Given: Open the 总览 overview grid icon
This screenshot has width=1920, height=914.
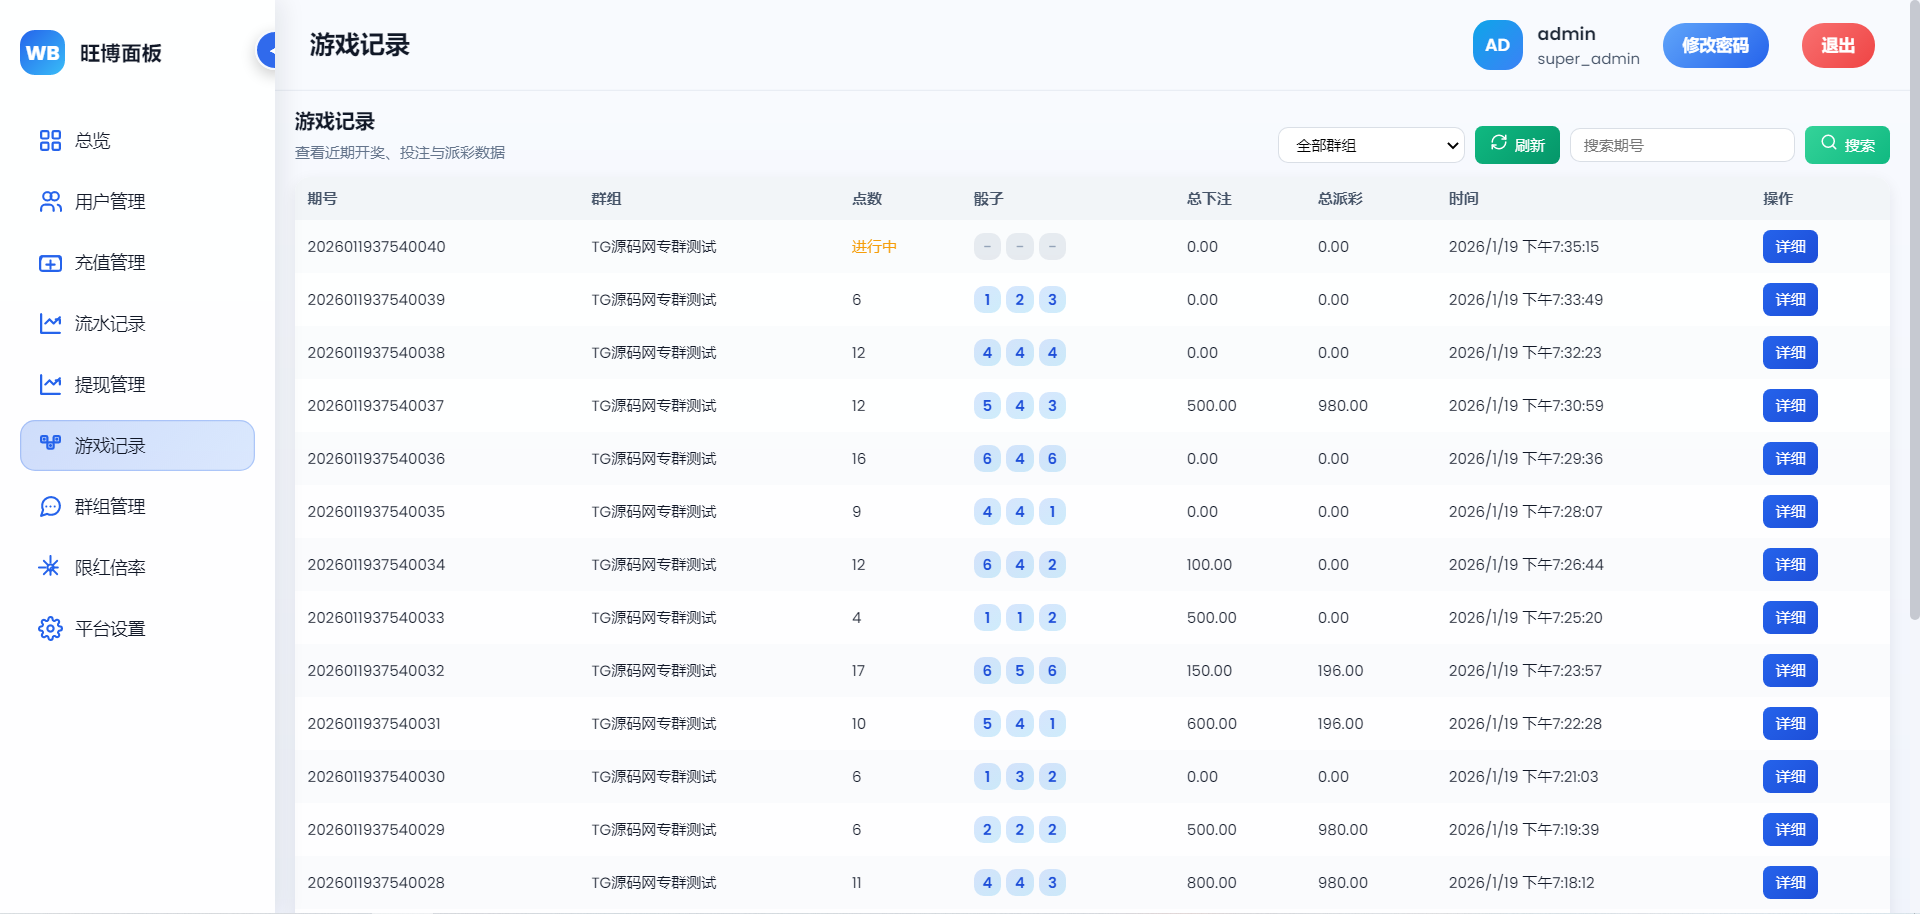Looking at the screenshot, I should [50, 141].
